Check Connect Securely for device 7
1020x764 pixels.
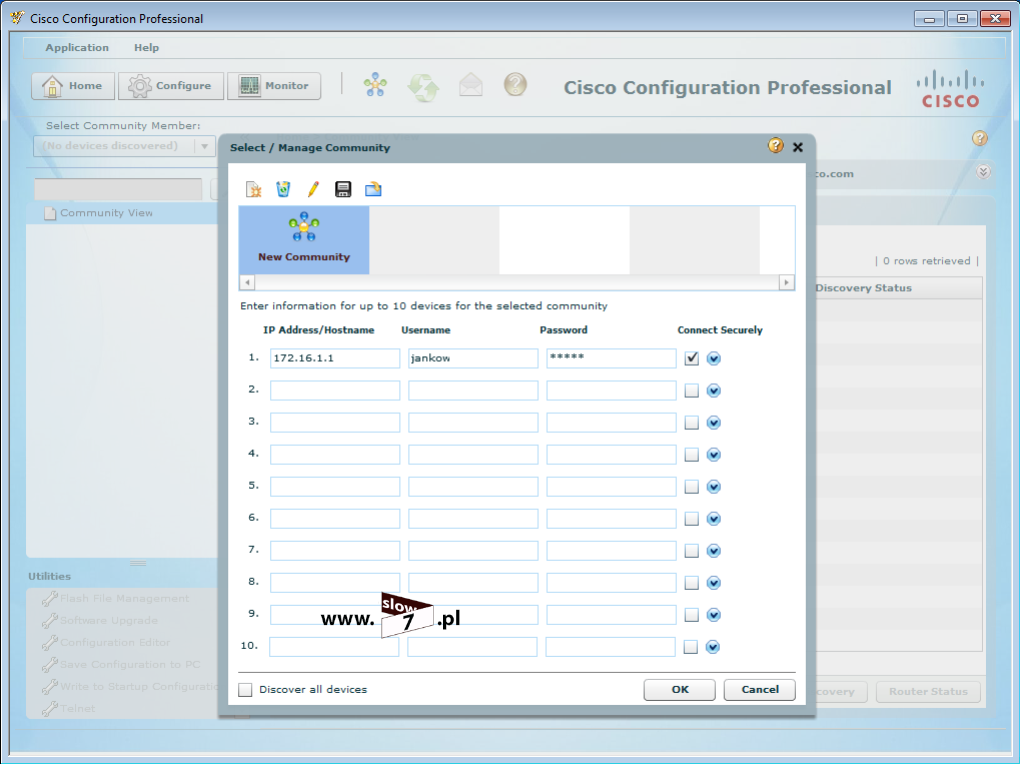(x=691, y=551)
